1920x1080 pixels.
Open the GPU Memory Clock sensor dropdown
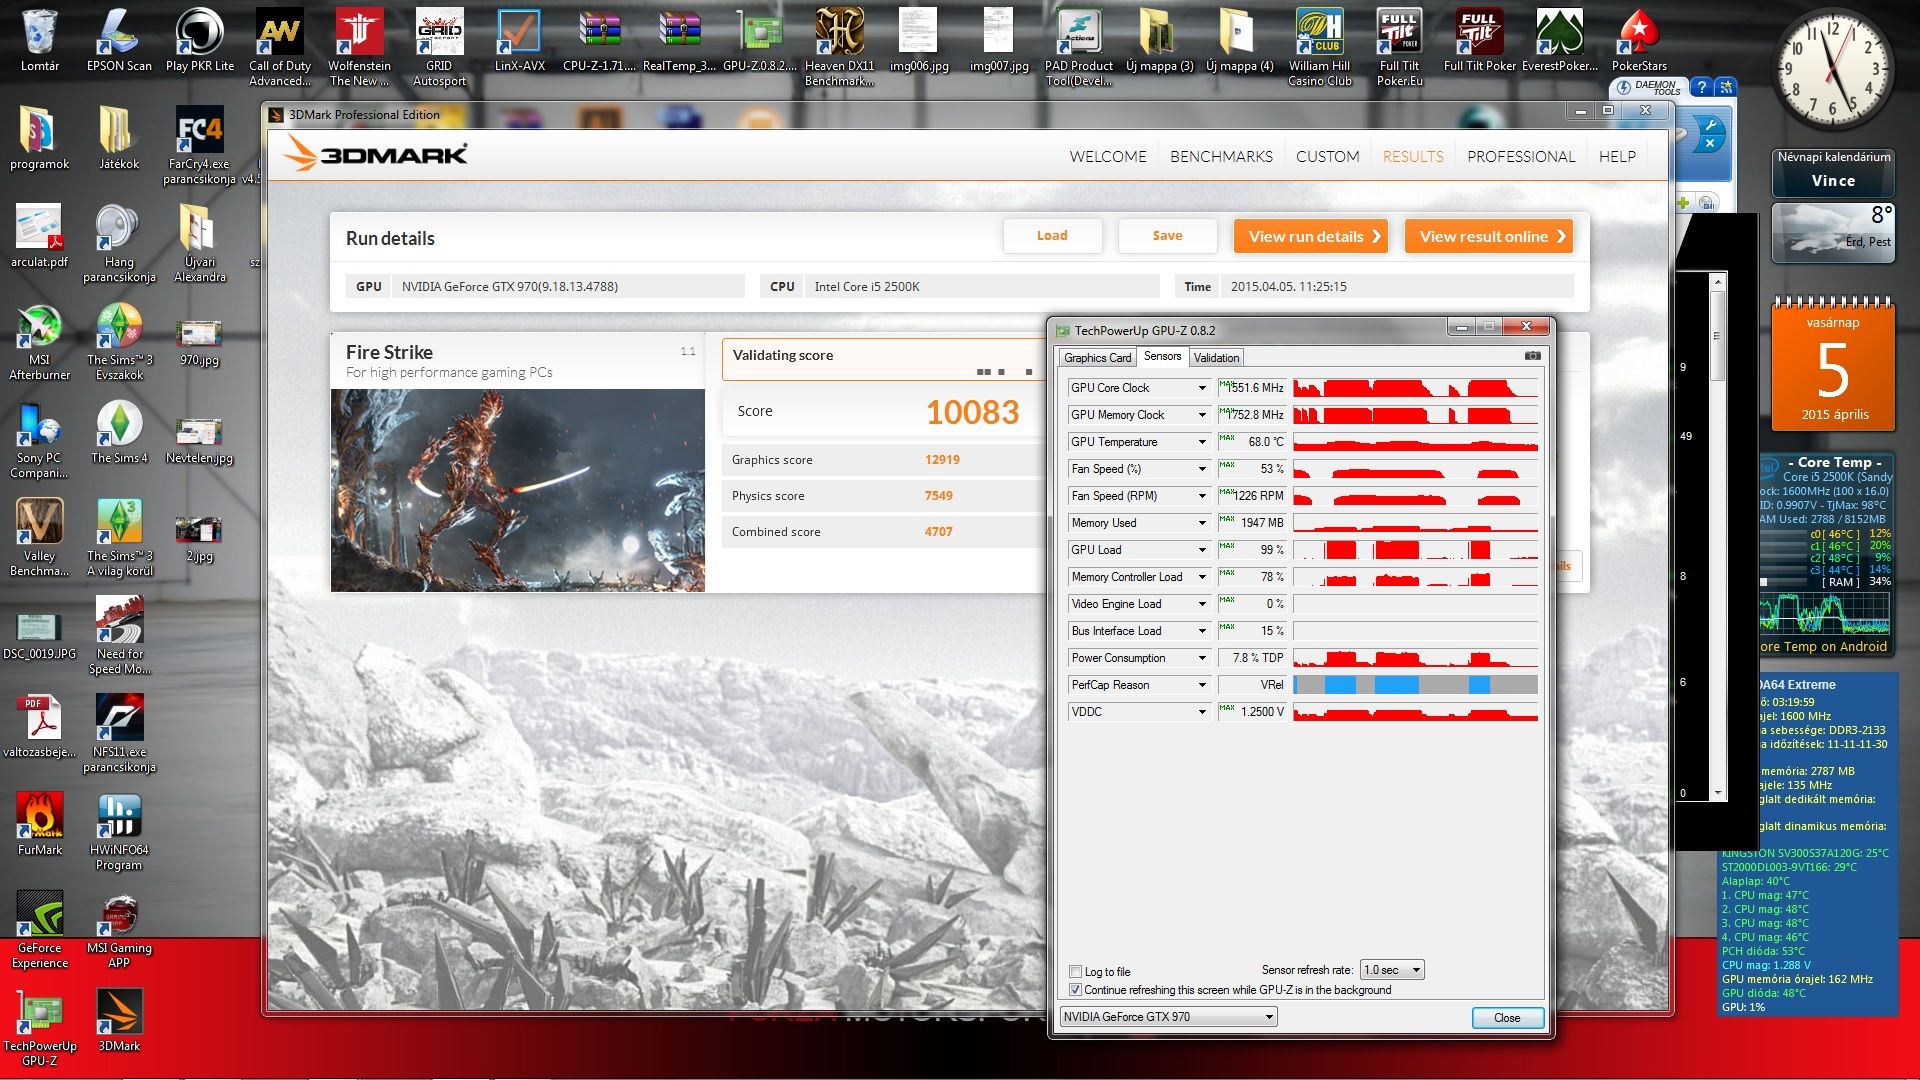pyautogui.click(x=1202, y=415)
